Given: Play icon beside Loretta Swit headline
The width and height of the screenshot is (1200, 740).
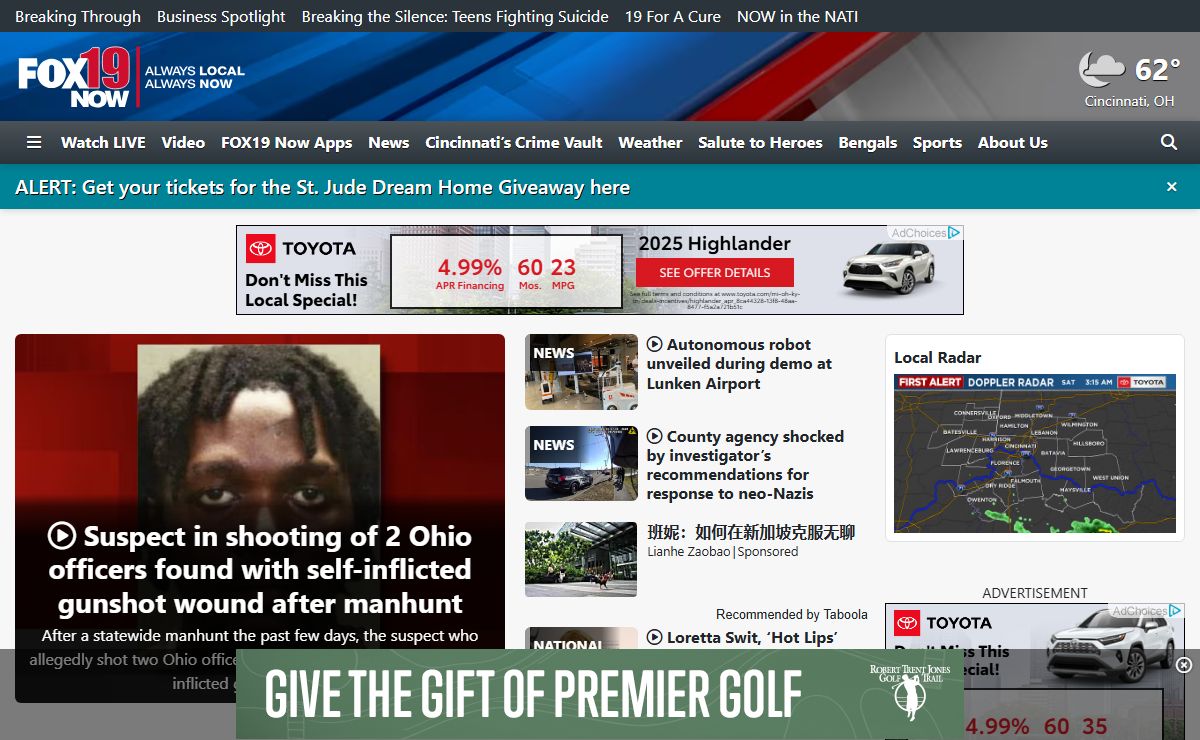Looking at the screenshot, I should coord(655,637).
